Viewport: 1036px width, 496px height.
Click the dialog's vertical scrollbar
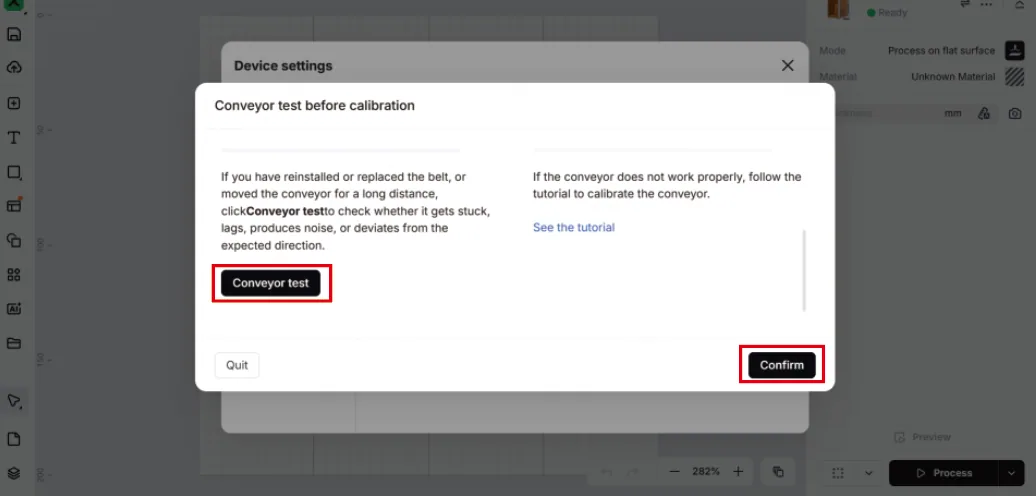(x=804, y=271)
